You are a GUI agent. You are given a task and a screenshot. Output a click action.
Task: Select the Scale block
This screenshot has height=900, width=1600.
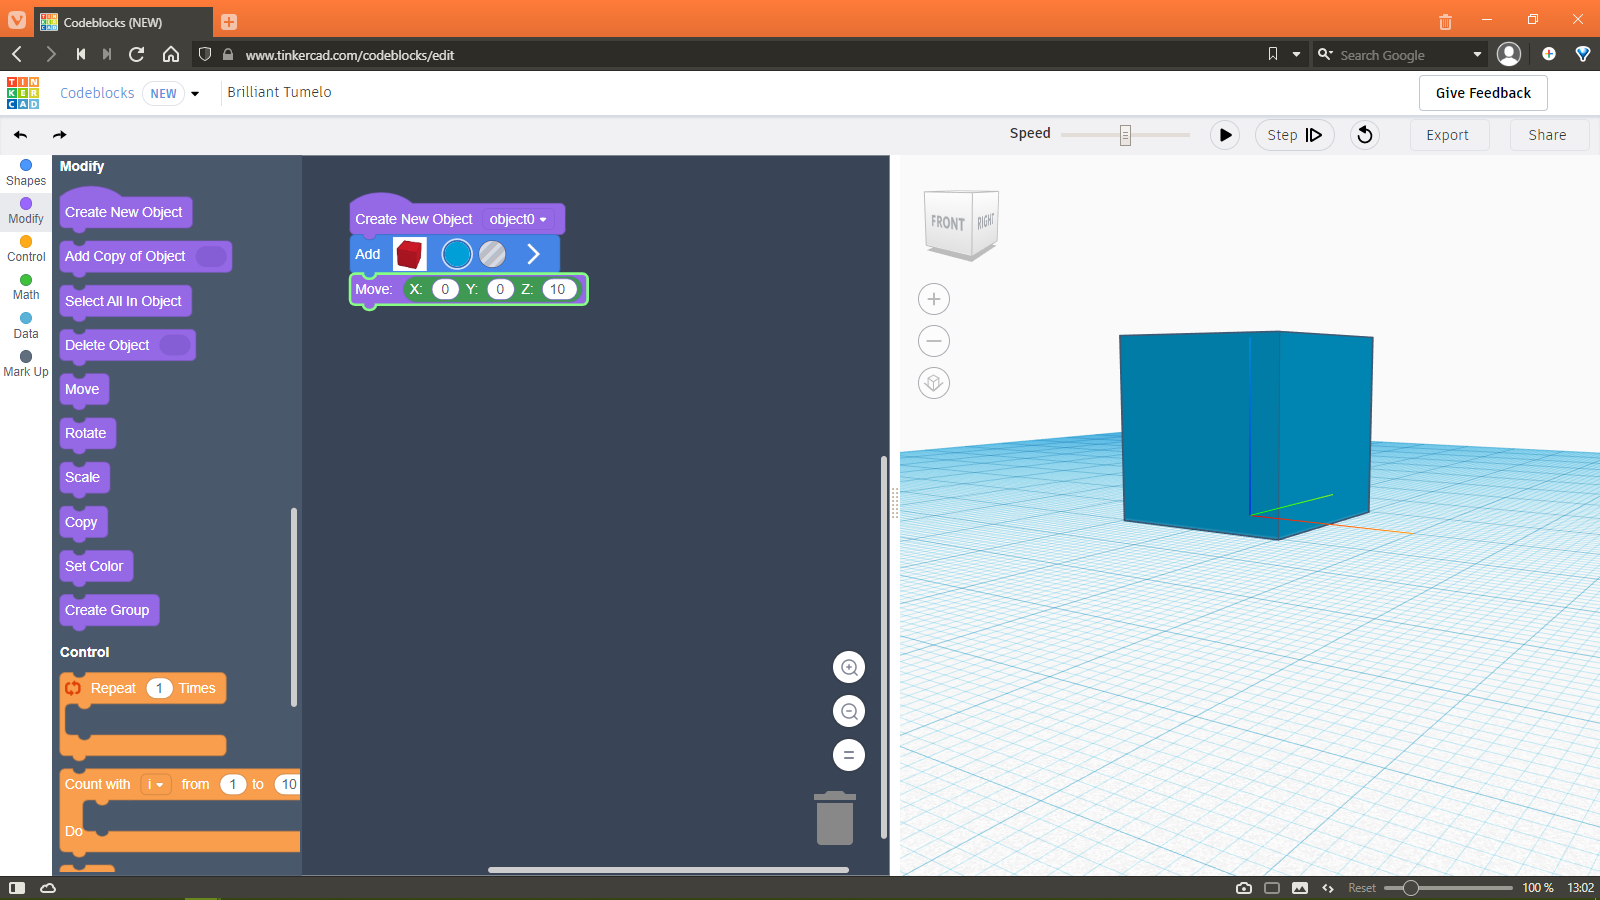[x=83, y=477]
